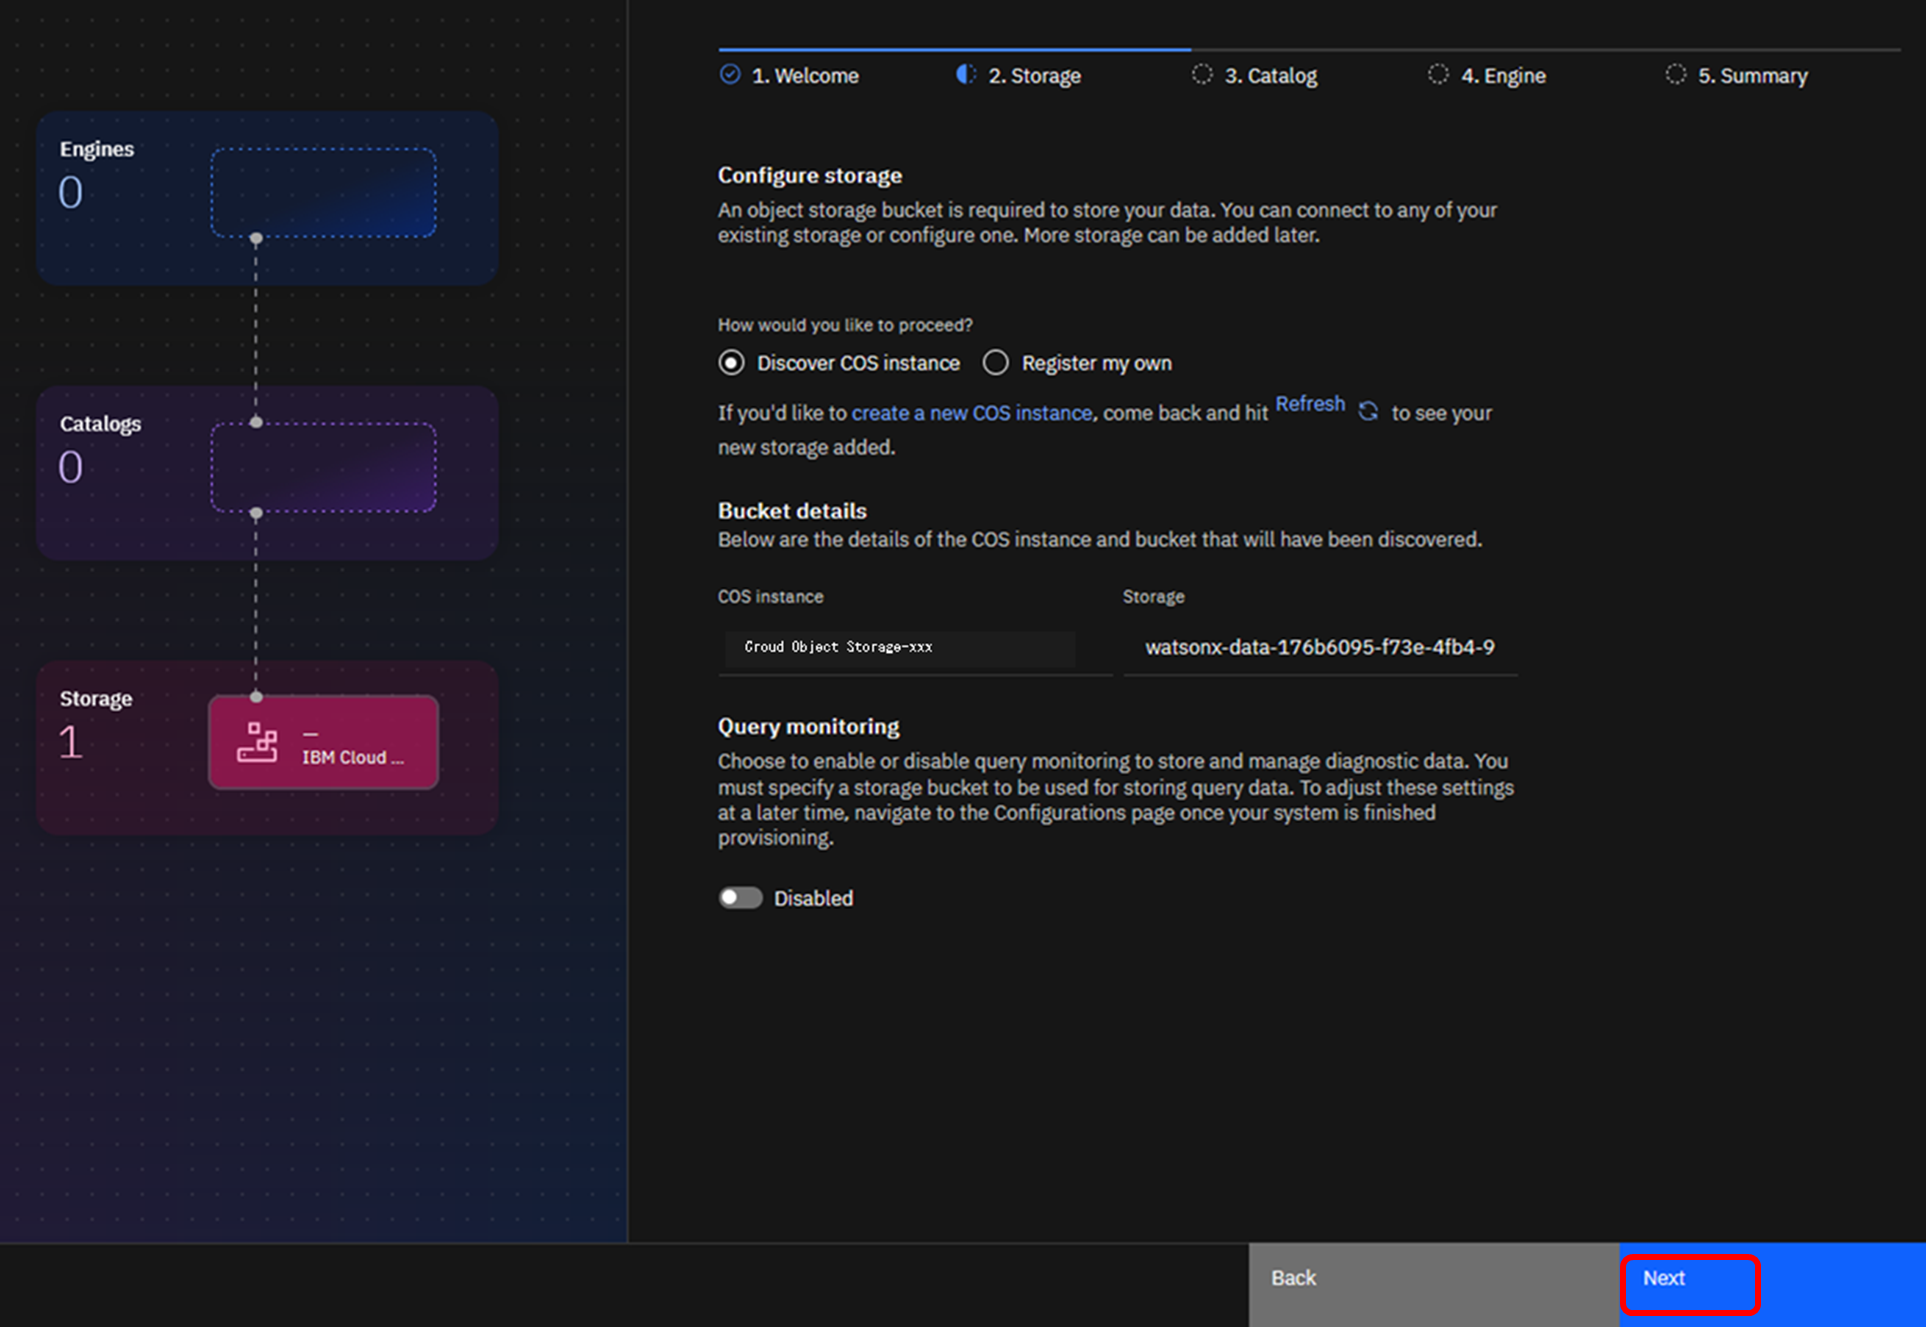This screenshot has height=1327, width=1926.
Task: Click the Catalog step circle icon
Action: (1202, 74)
